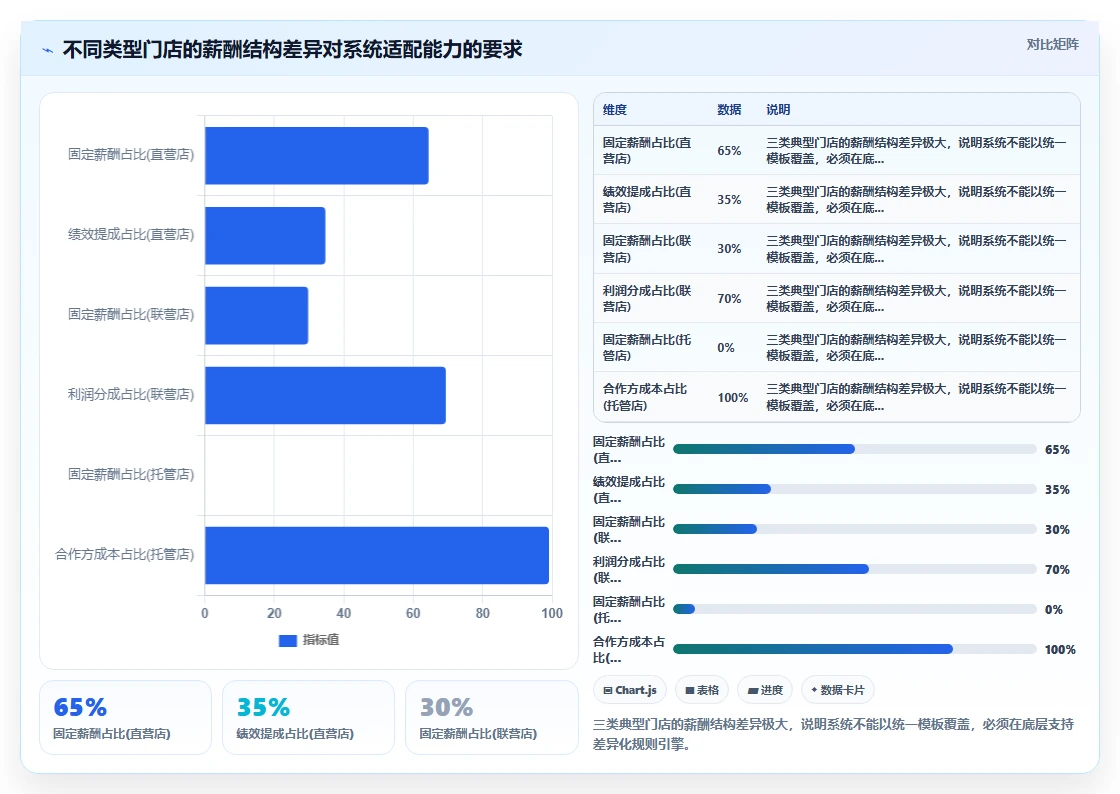Click the 绩效提成占比(直营店) chart bar

tap(265, 236)
